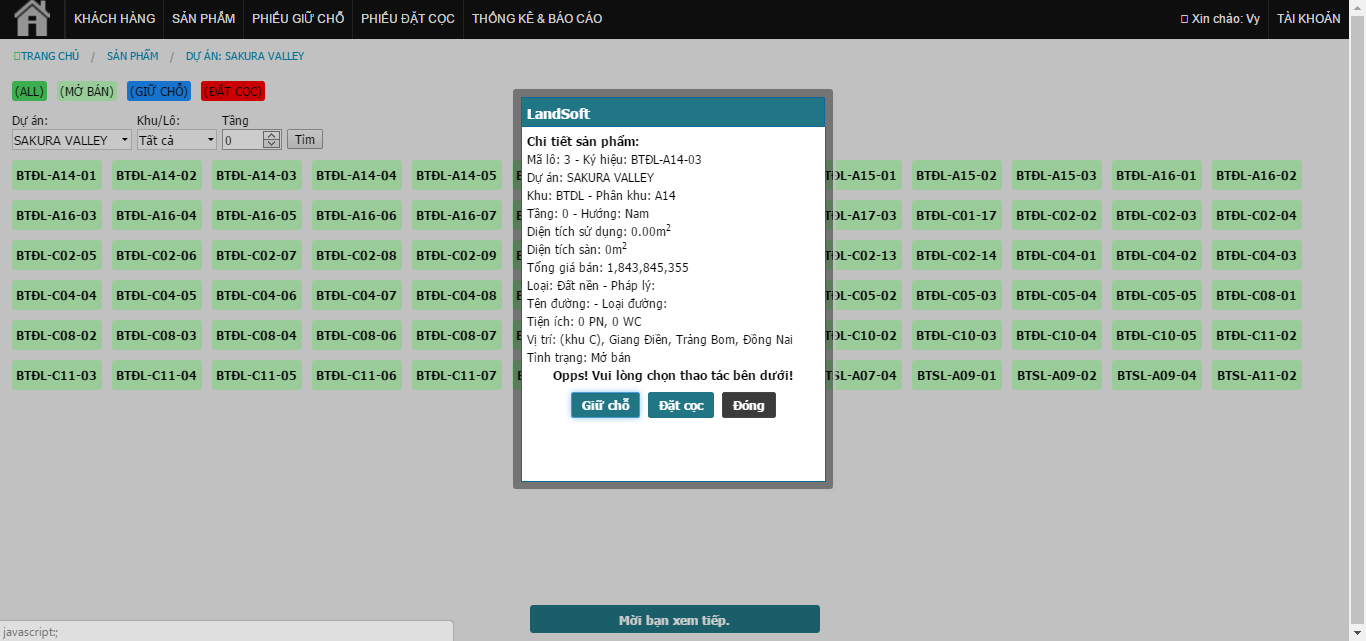Viewport: 1366px width, 641px height.
Task: Click the Đặt cọc button in dialog
Action: click(681, 405)
